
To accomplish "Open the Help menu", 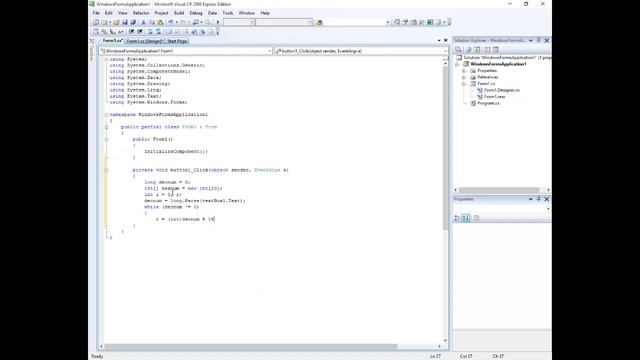I will click(x=265, y=13).
